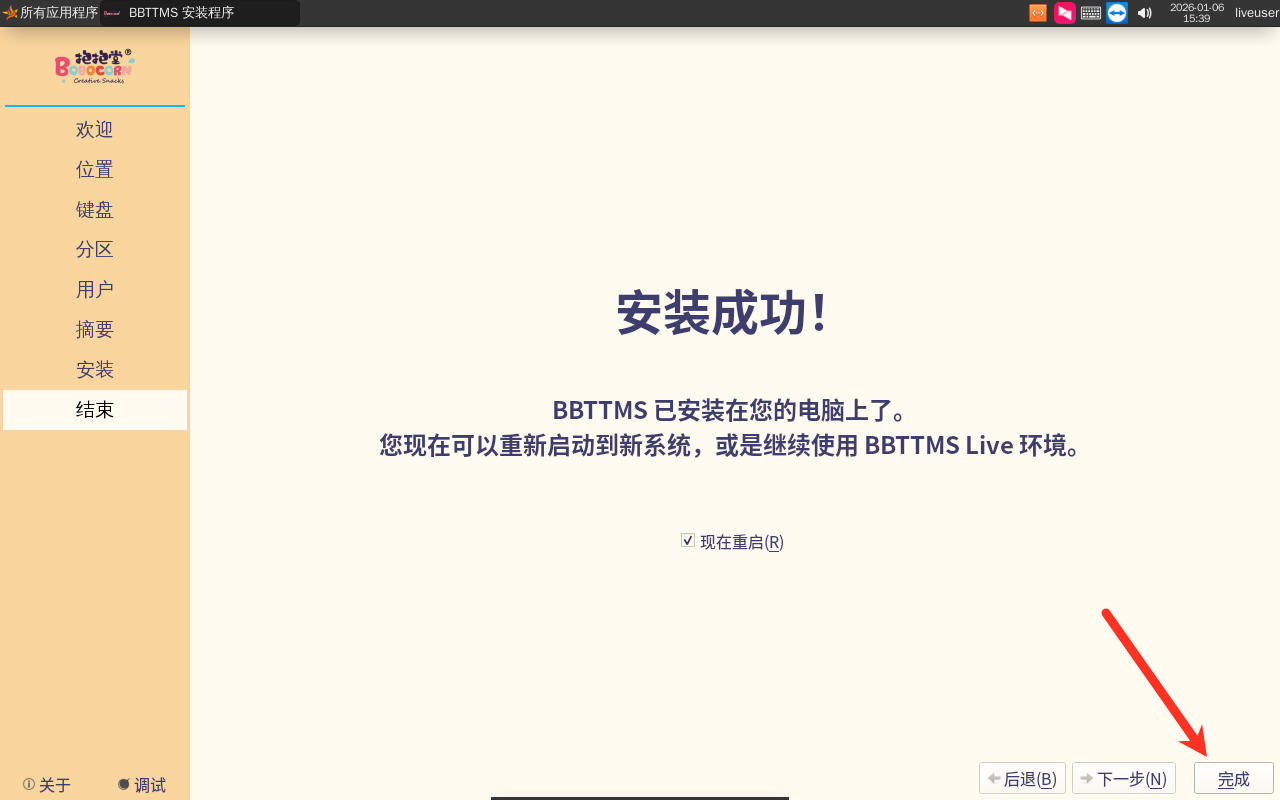Open the 关于 about link

tap(47, 785)
